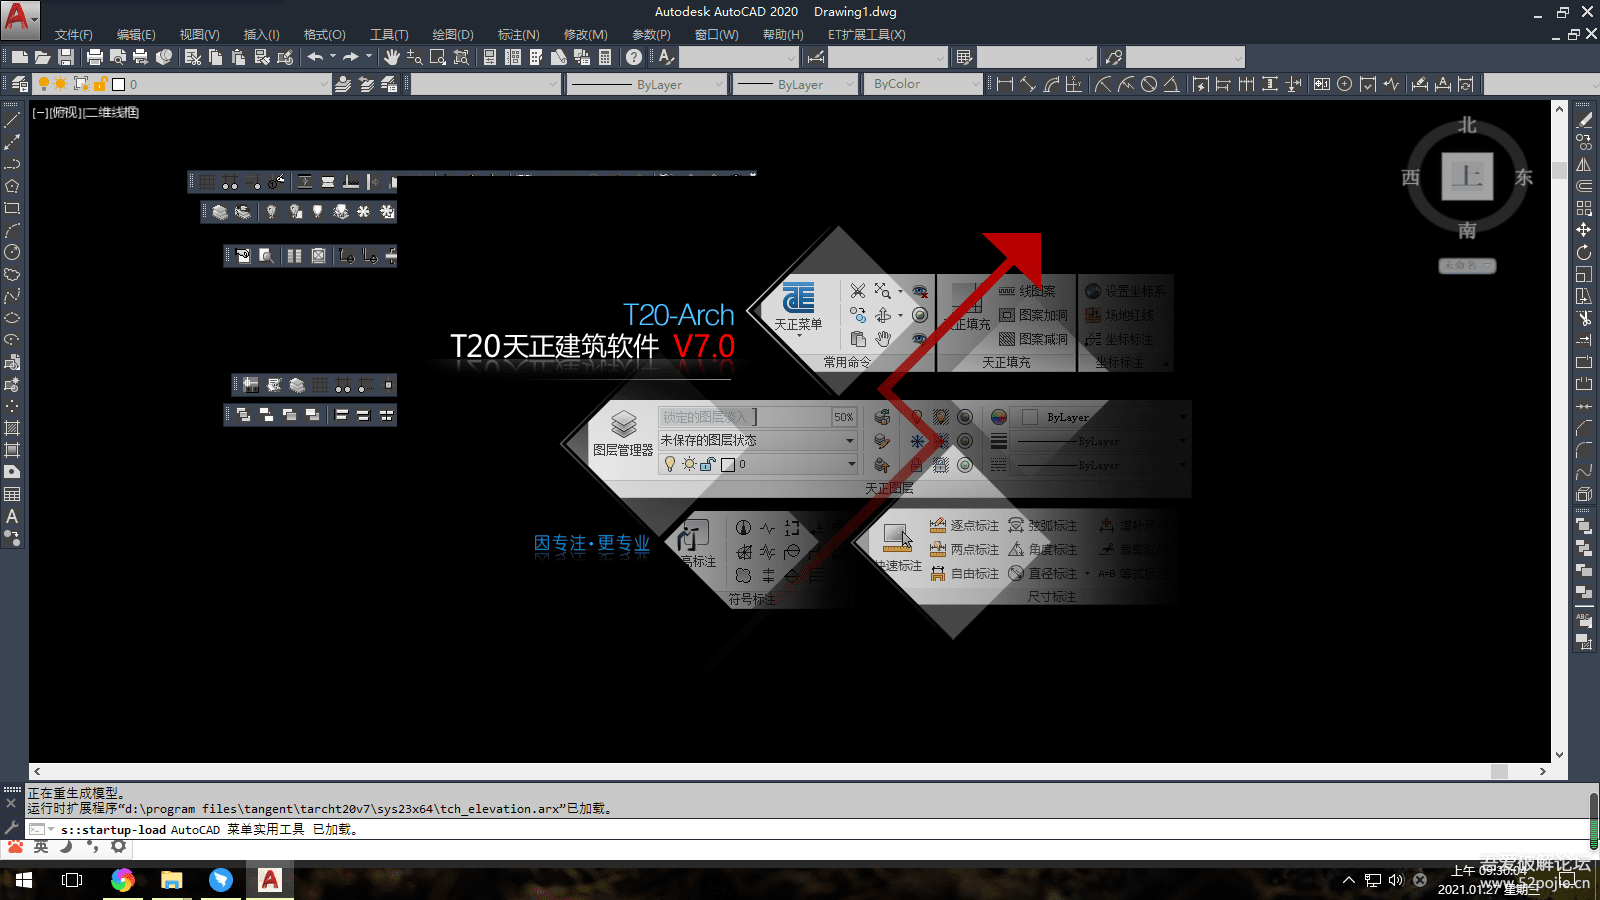The image size is (1600, 900).
Task: Click the Undo arrow icon
Action: click(315, 57)
